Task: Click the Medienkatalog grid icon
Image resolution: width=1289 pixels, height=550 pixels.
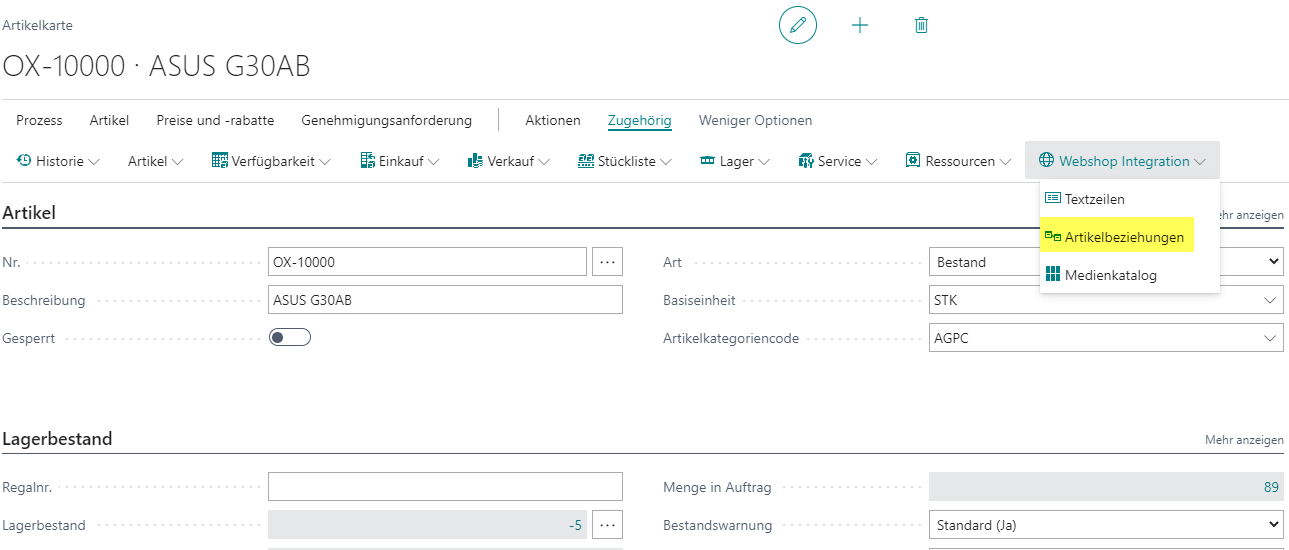Action: point(1053,275)
